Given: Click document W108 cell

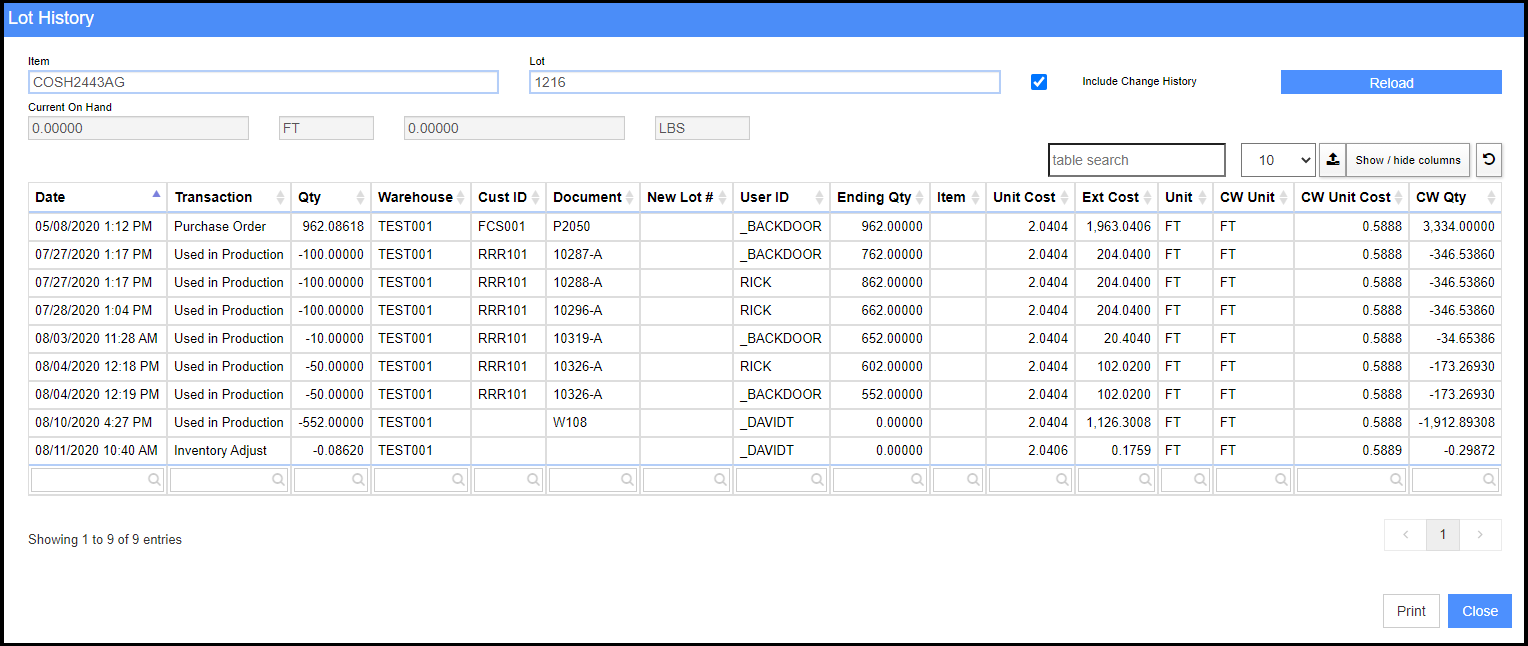Looking at the screenshot, I should click(593, 422).
